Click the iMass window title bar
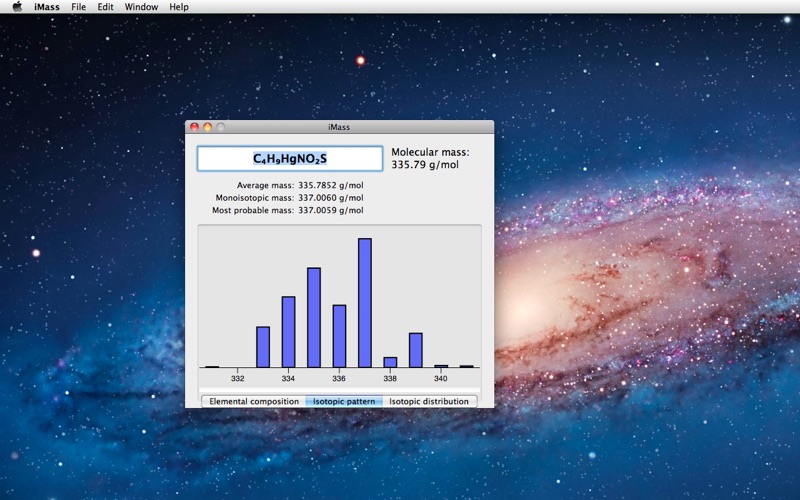Viewport: 800px width, 500px height. 340,127
